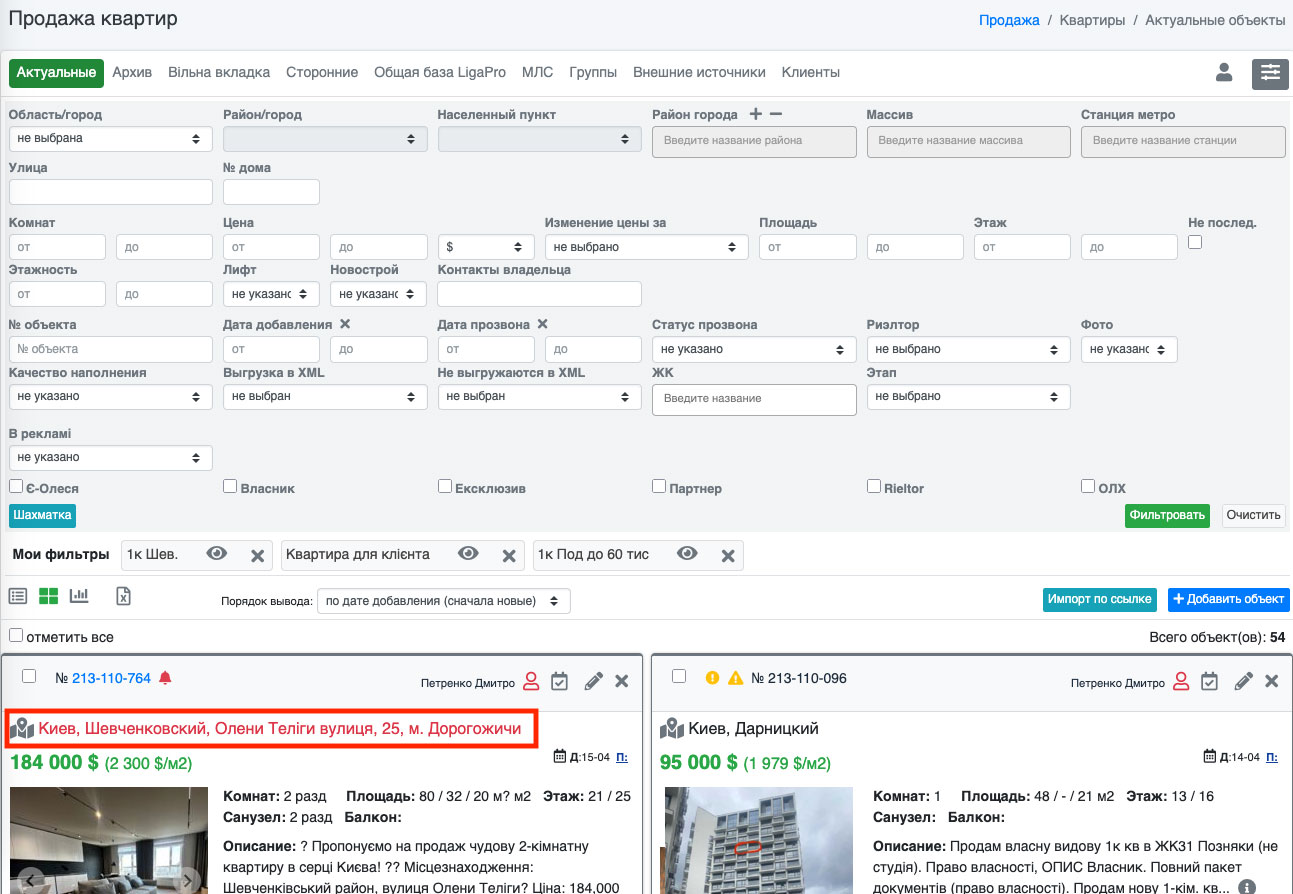This screenshot has width=1293, height=894.
Task: Check the "отметить все" checkbox
Action: tap(16, 635)
